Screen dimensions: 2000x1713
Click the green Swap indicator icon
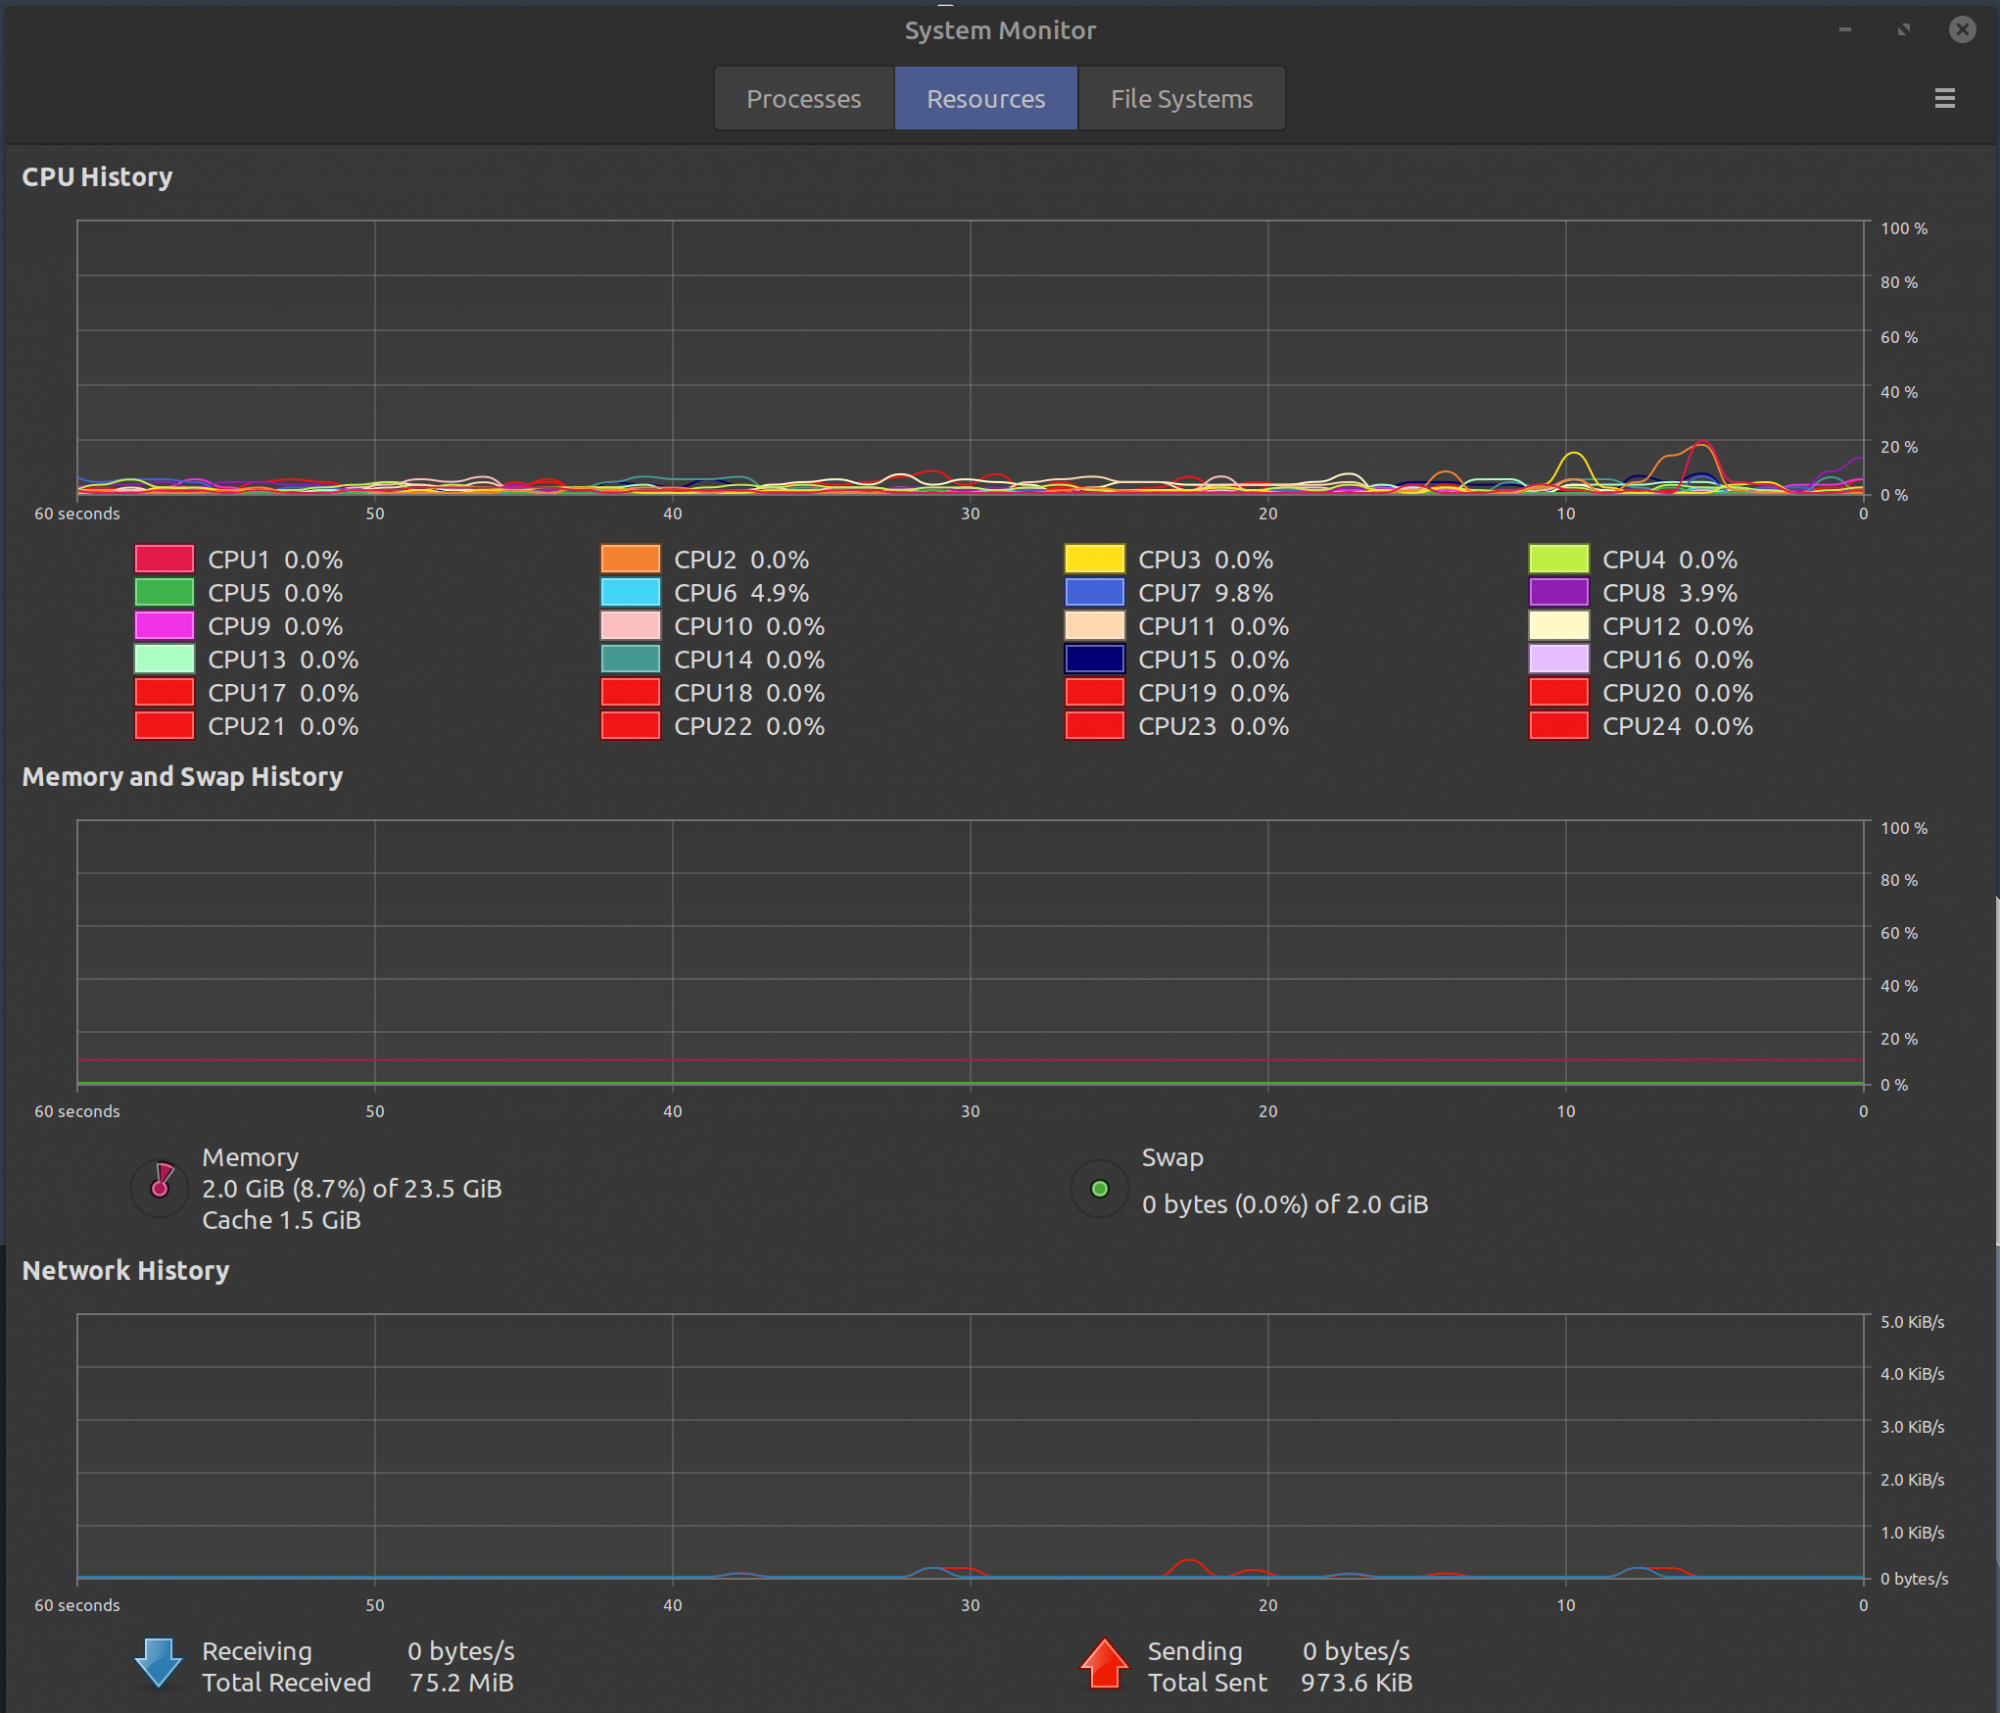tap(1099, 1188)
